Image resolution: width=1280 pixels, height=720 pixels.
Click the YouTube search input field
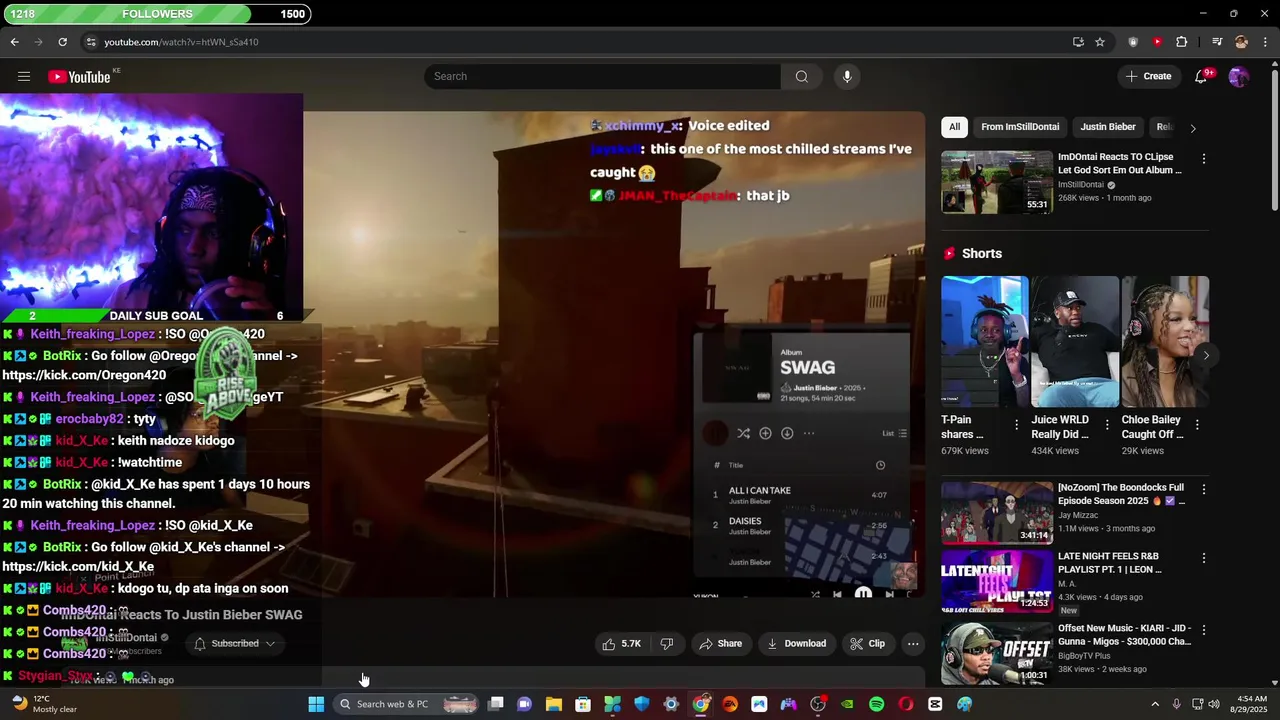click(x=603, y=76)
